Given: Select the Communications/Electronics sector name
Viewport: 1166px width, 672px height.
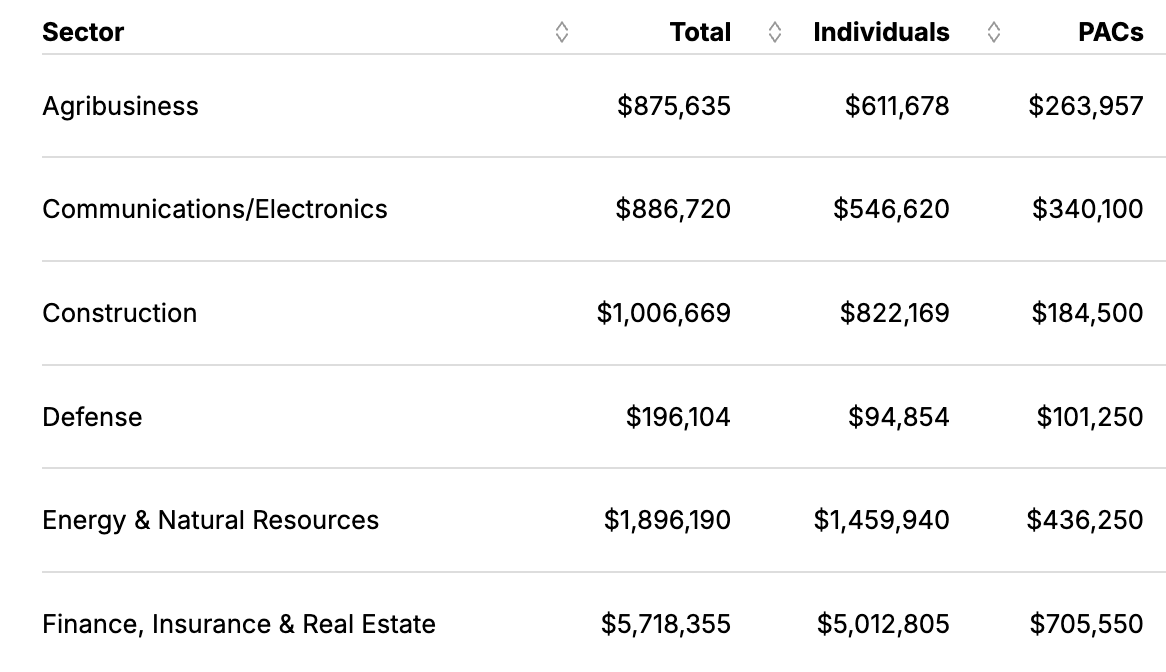Looking at the screenshot, I should [214, 209].
